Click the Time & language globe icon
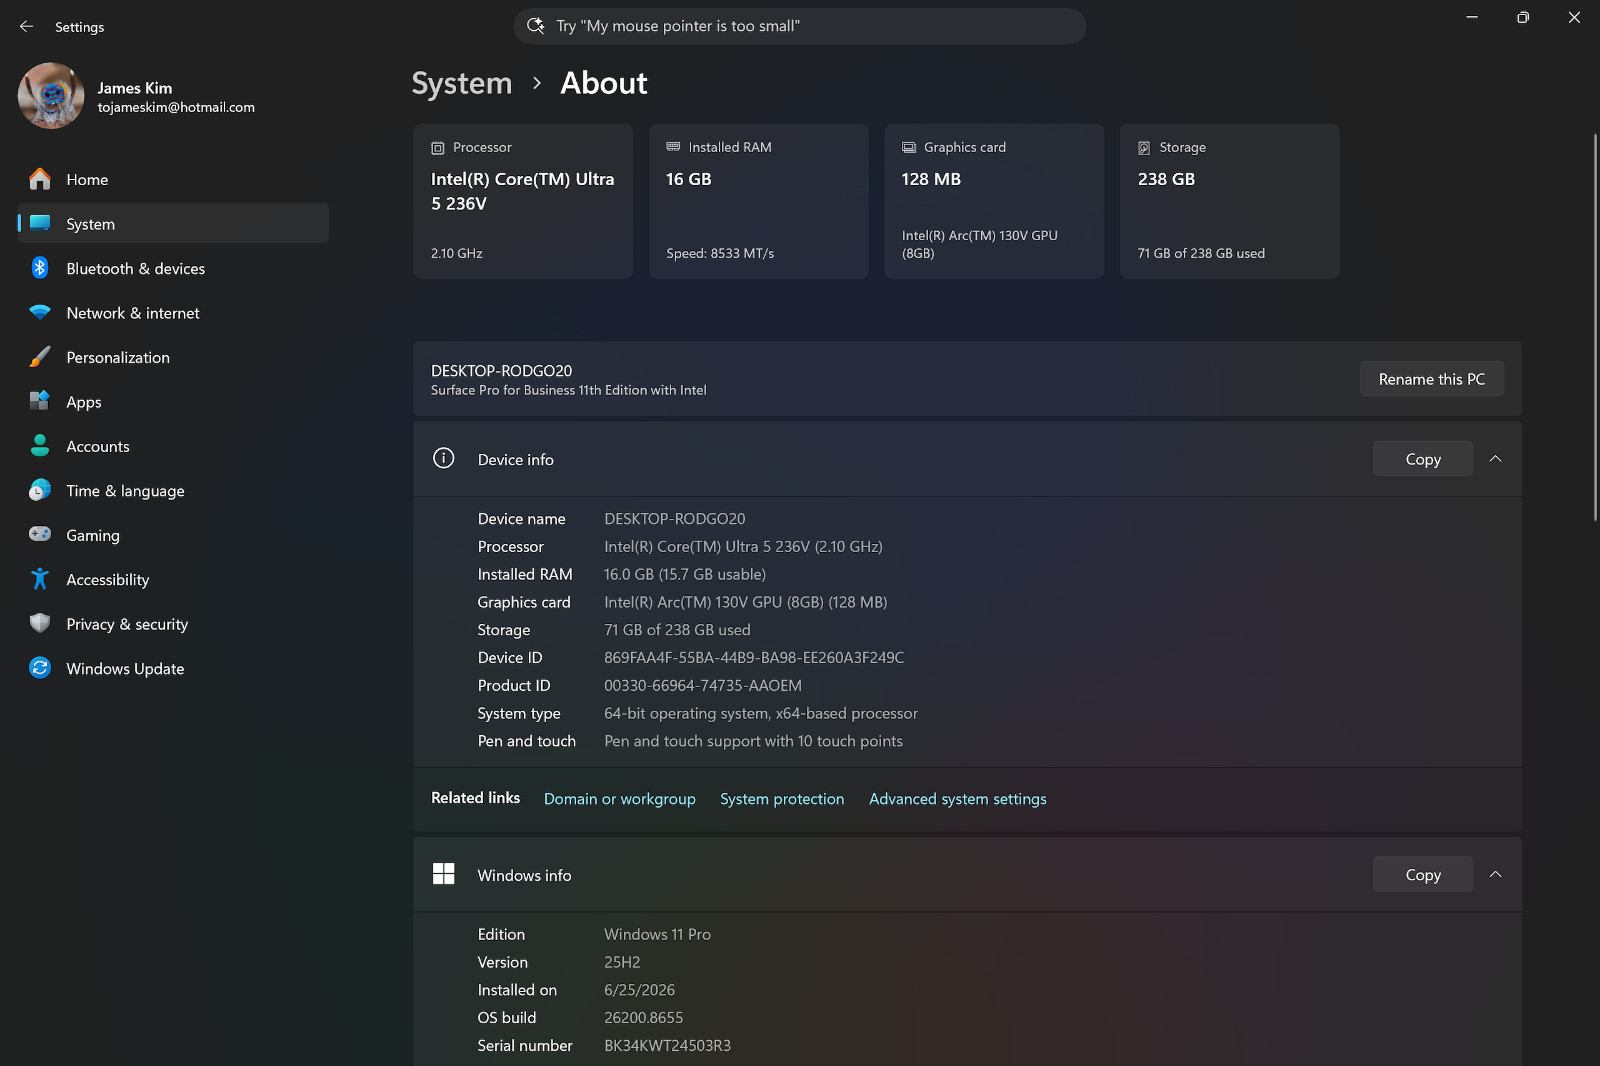Viewport: 1600px width, 1066px height. point(40,490)
